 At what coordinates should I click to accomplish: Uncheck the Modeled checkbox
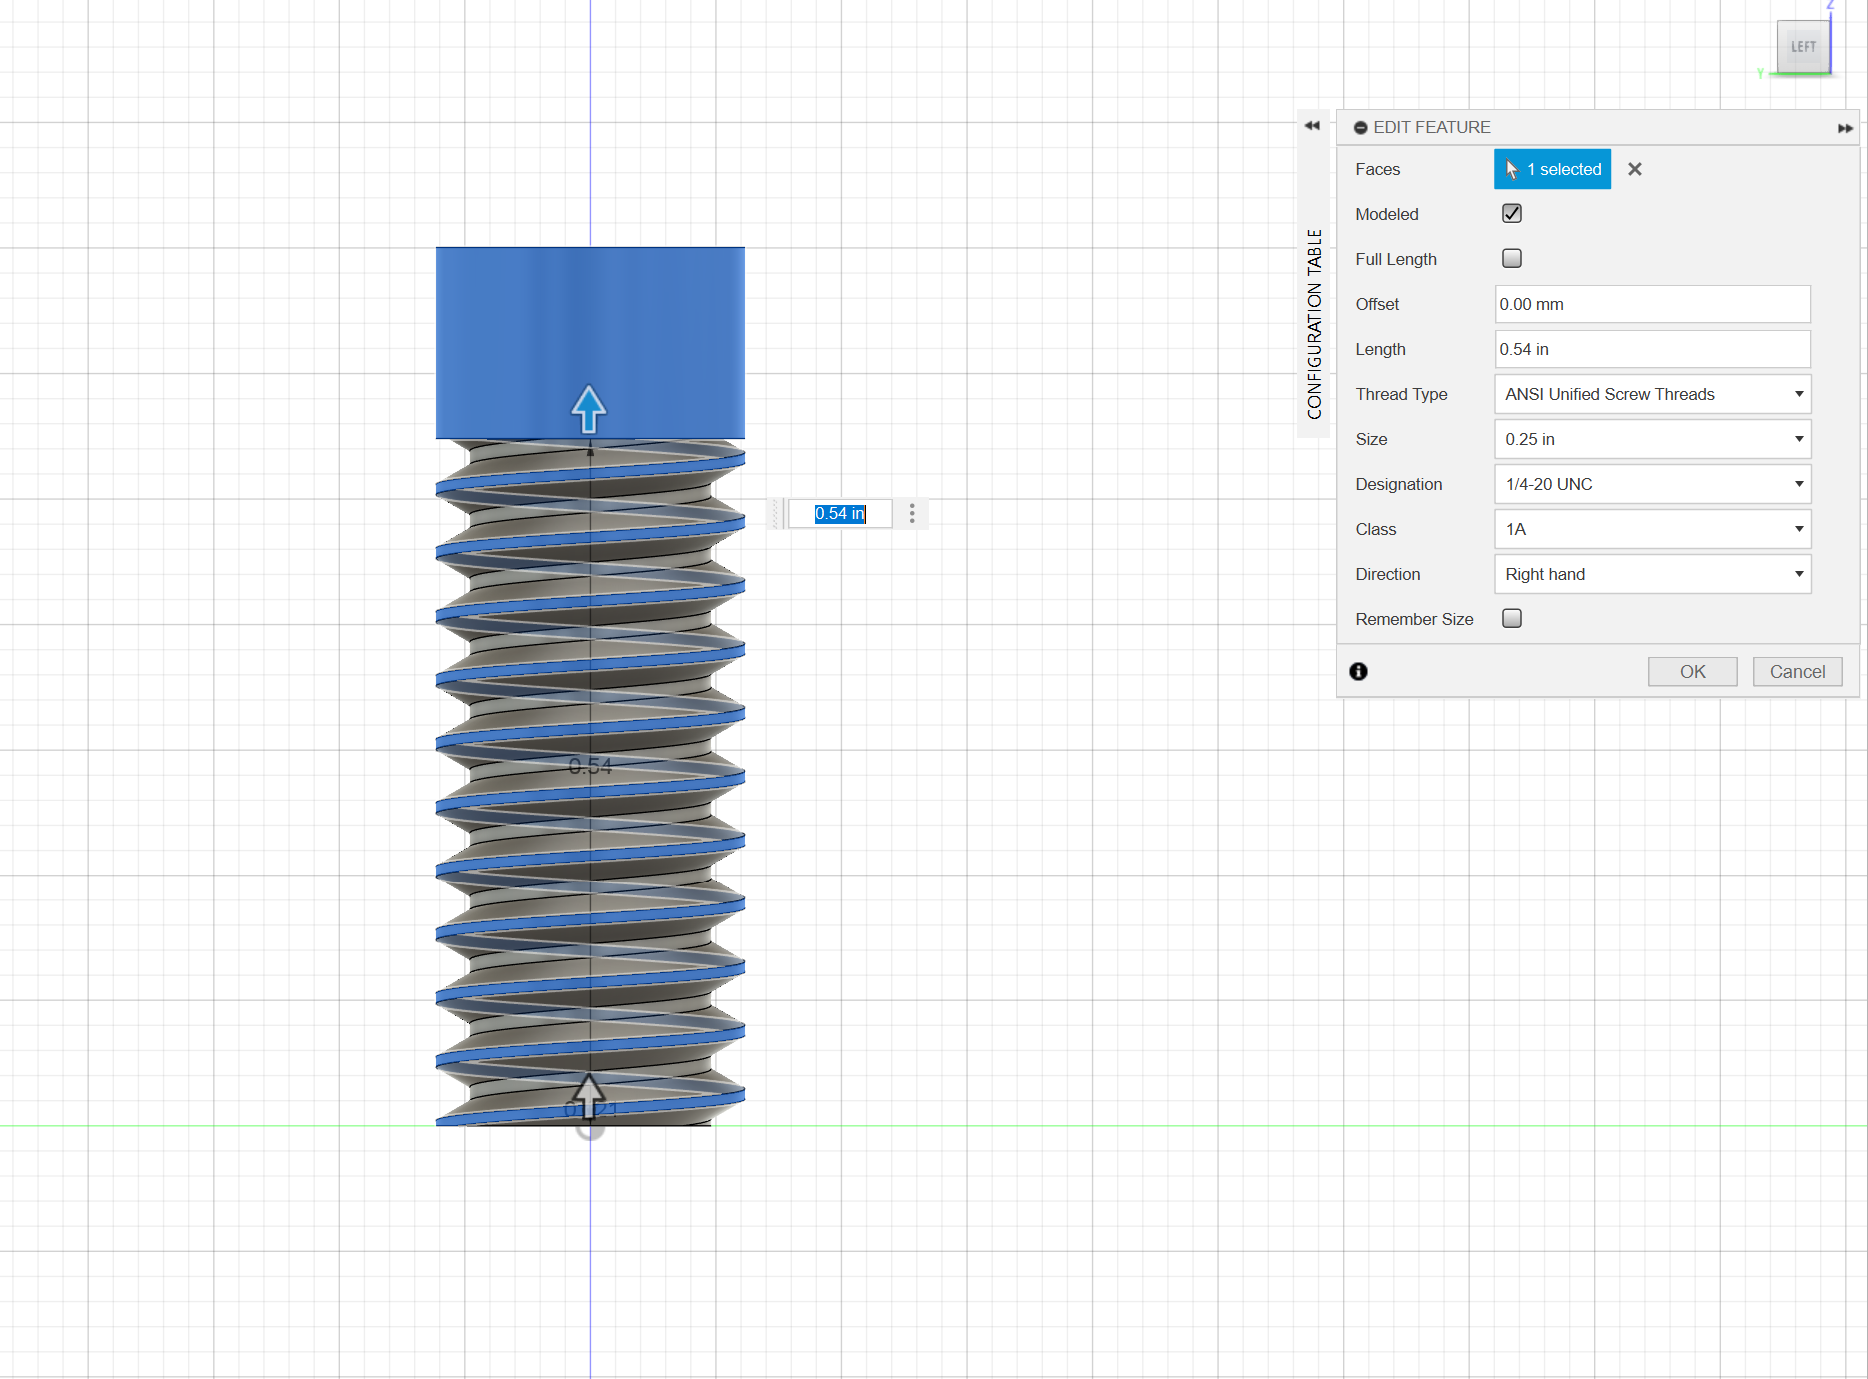click(x=1512, y=214)
